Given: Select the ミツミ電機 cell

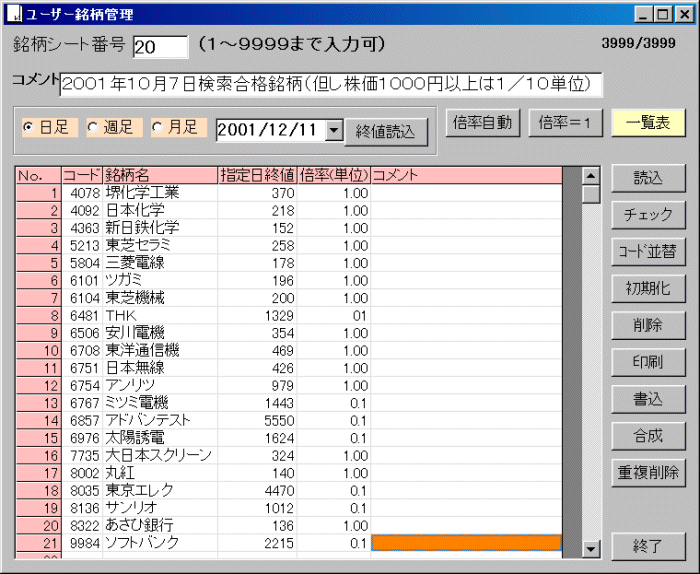Looking at the screenshot, I should (x=160, y=403).
